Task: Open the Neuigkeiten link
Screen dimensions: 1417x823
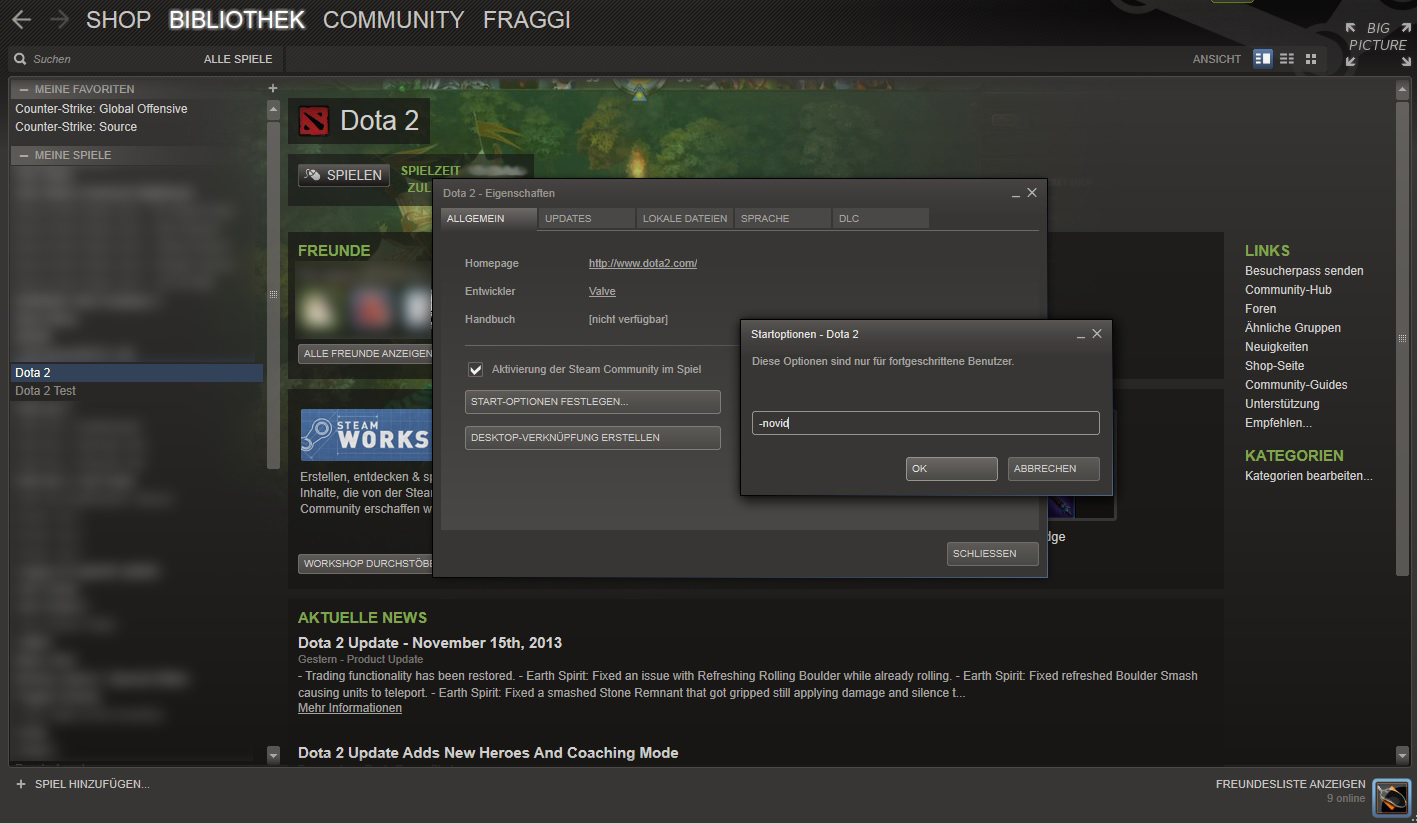Action: point(1276,347)
